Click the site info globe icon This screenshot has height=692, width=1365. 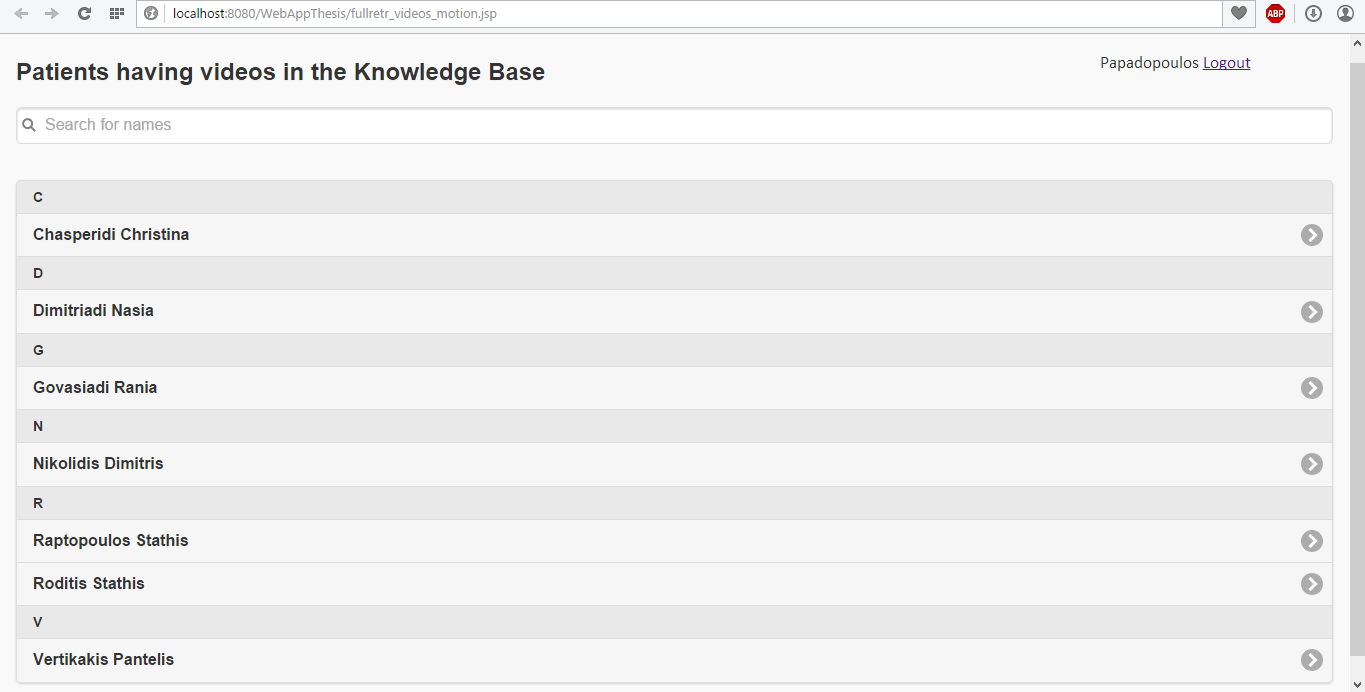[151, 13]
